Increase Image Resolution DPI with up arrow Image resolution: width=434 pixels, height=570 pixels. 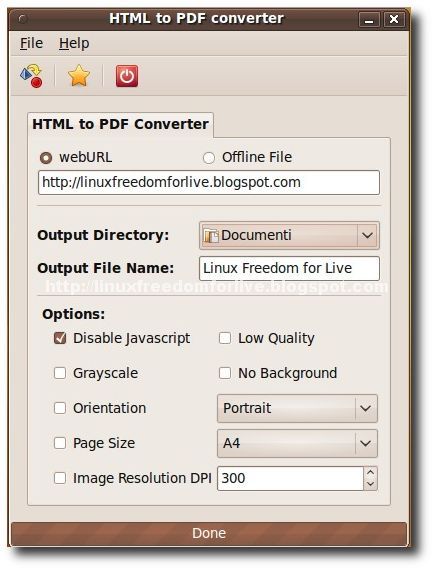pos(370,472)
